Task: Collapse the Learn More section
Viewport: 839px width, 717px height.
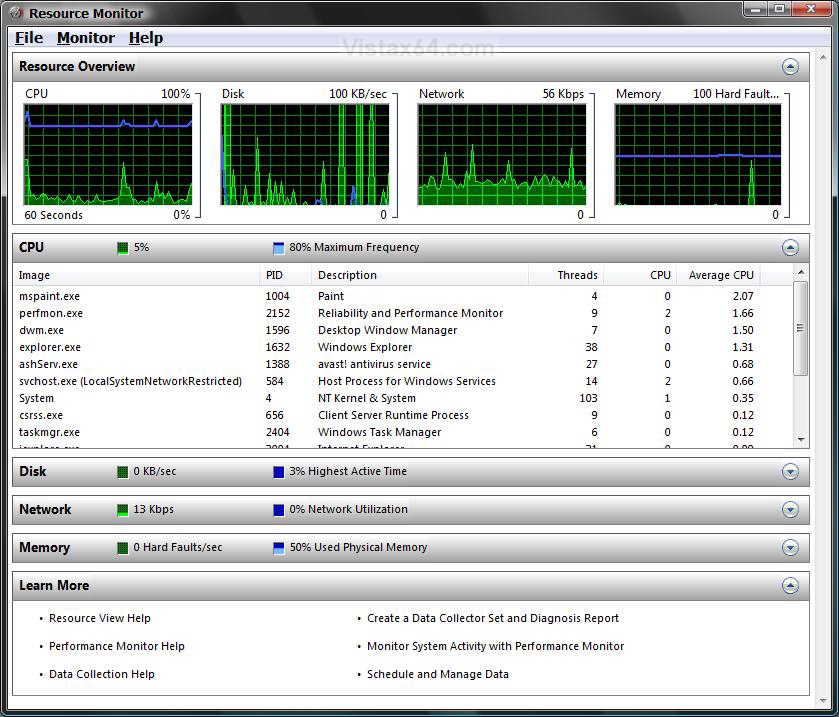Action: 790,585
